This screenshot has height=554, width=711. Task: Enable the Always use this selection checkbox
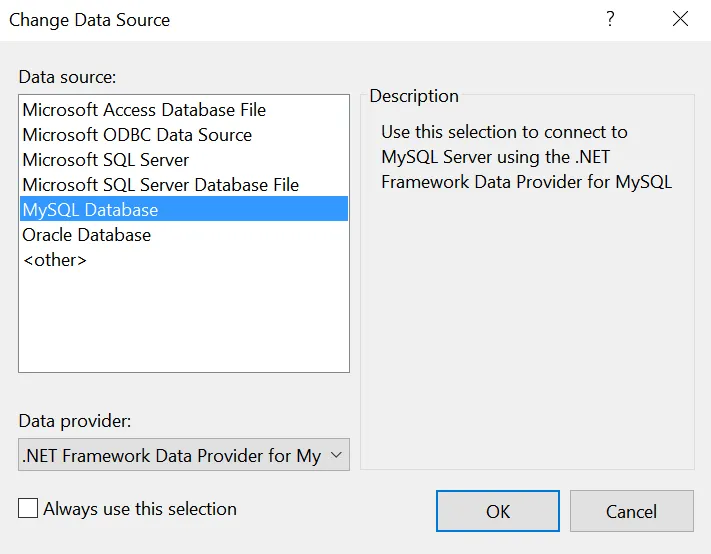[x=28, y=509]
